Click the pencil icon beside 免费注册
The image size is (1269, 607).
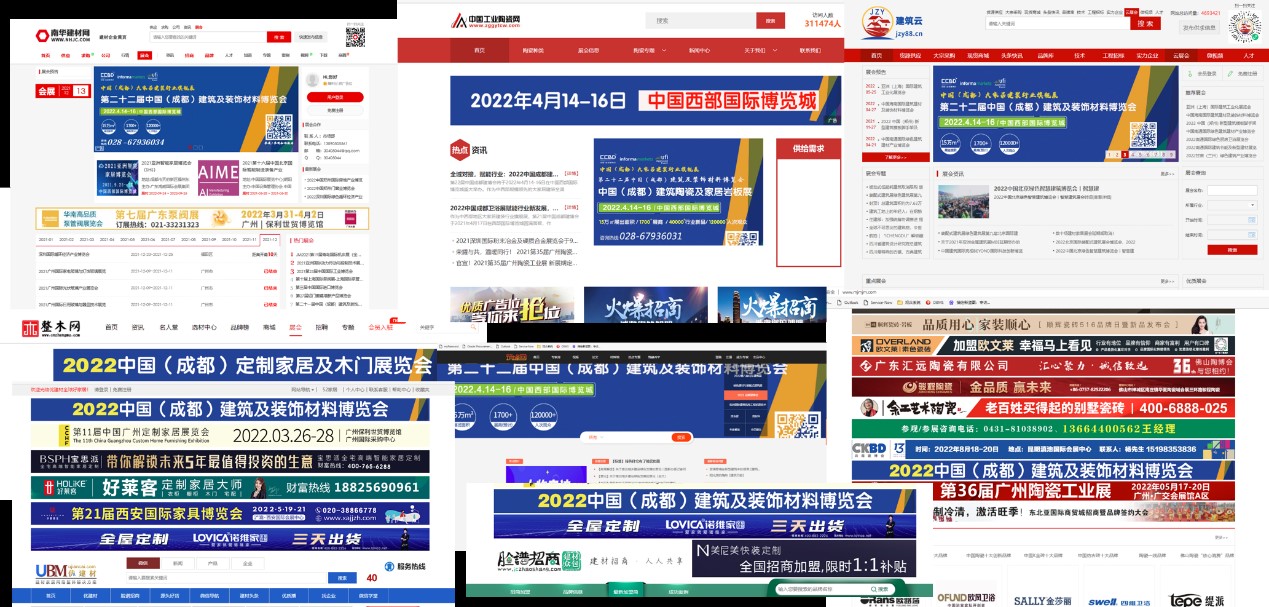pos(1229,74)
